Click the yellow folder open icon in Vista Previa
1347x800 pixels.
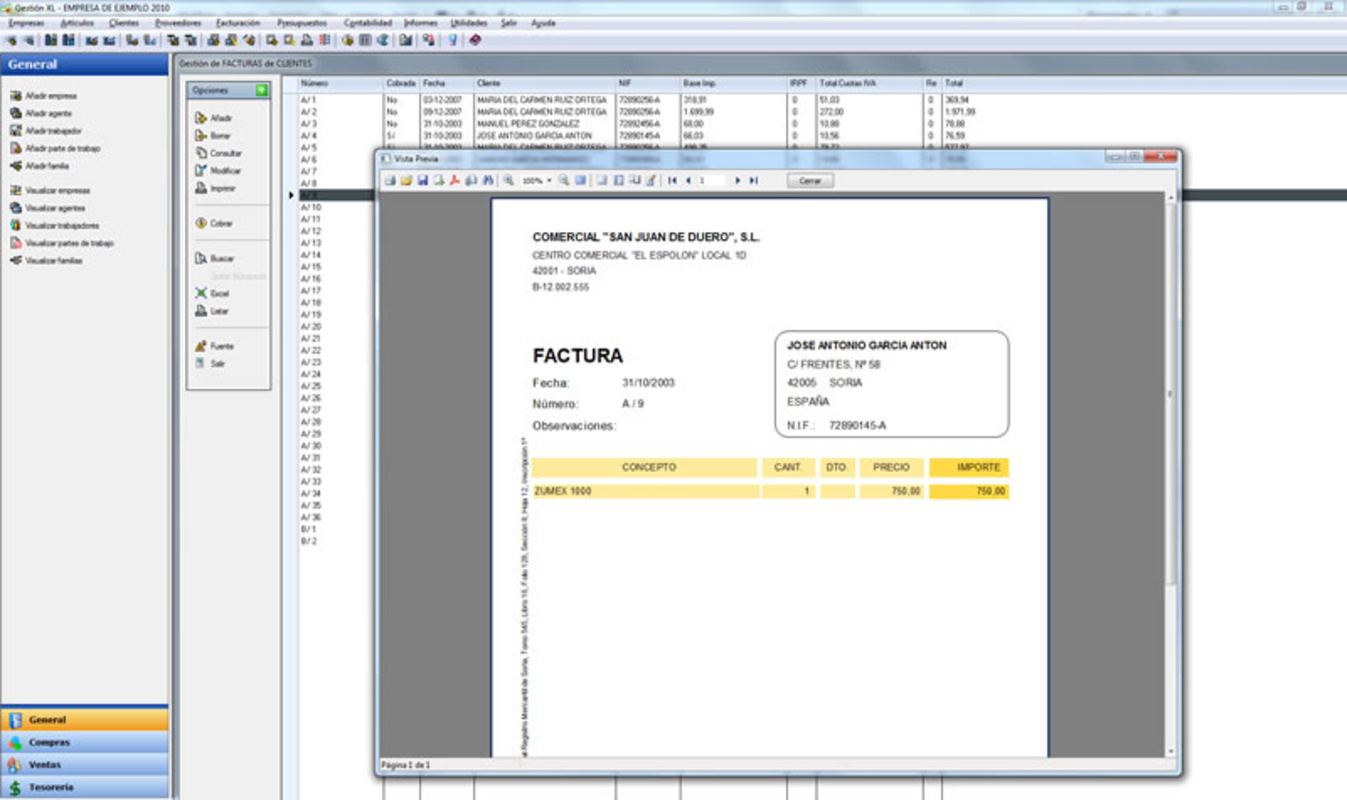point(406,181)
